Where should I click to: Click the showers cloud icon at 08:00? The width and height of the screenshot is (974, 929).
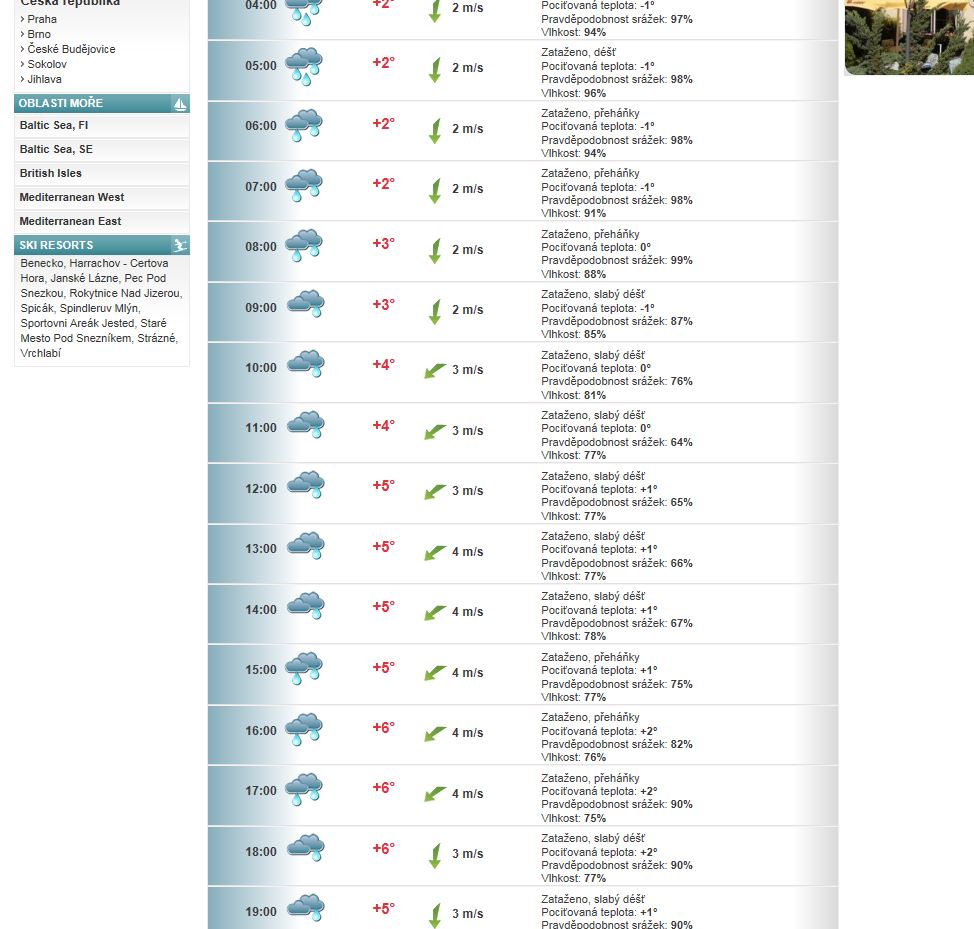[304, 245]
